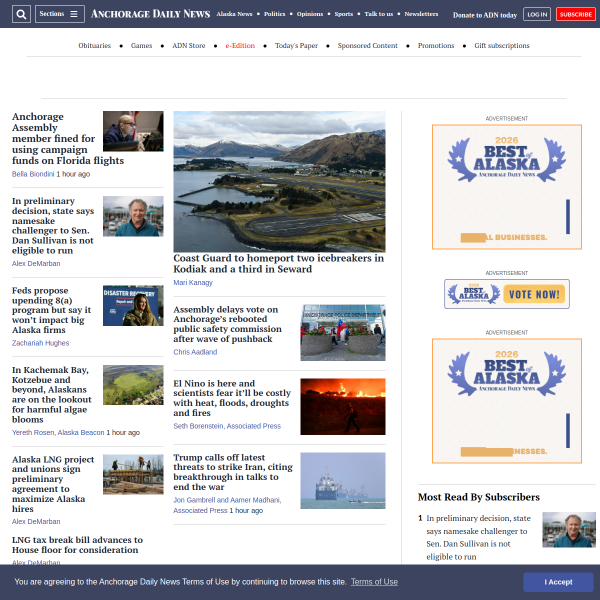600x600 pixels.
Task: Click Disaster Recovery podium thumbnail
Action: (133, 306)
